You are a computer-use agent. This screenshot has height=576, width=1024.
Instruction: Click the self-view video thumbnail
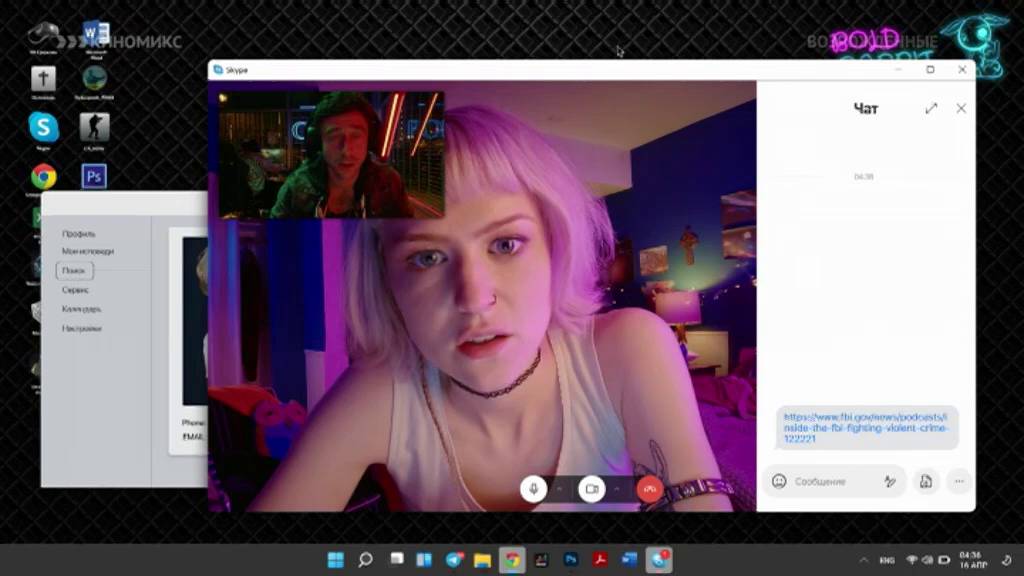tap(332, 154)
